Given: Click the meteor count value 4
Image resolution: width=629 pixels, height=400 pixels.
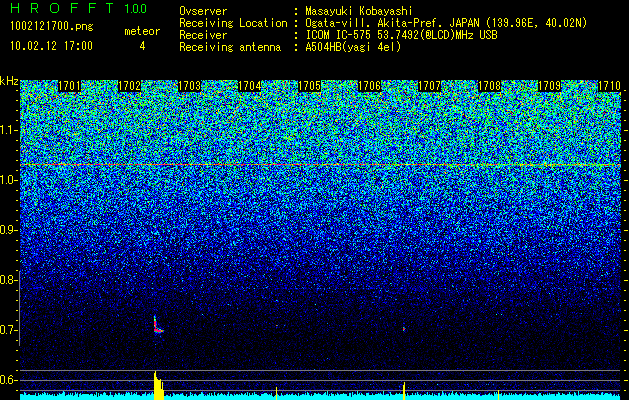Looking at the screenshot, I should tap(142, 46).
